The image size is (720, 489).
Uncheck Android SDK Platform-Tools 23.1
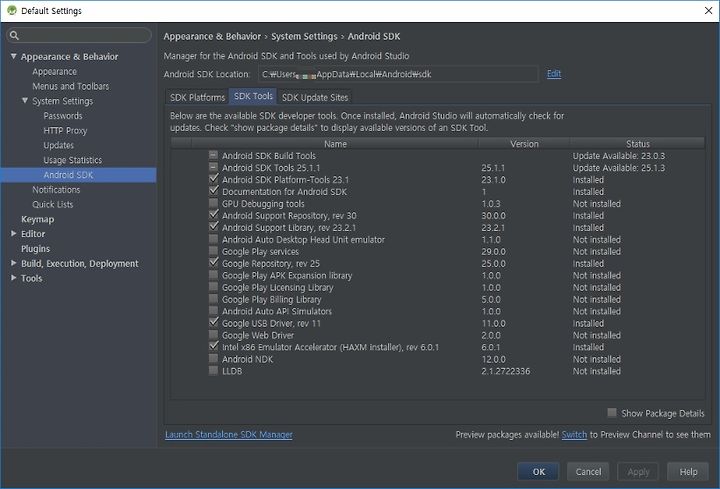213,179
